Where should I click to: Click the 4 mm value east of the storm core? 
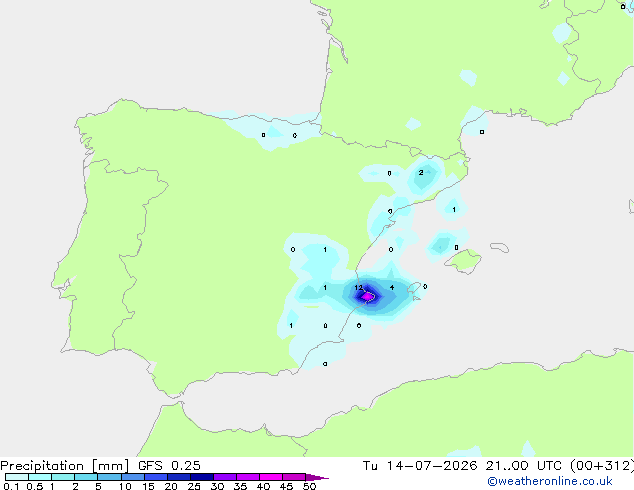(x=392, y=287)
